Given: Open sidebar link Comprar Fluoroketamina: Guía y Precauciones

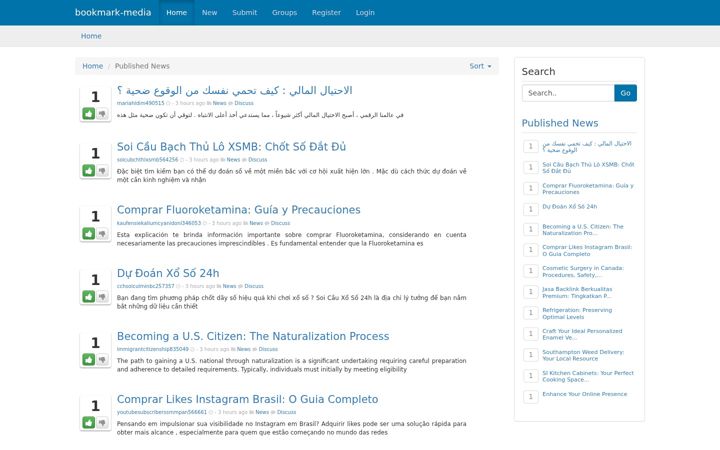Looking at the screenshot, I should tap(588, 189).
